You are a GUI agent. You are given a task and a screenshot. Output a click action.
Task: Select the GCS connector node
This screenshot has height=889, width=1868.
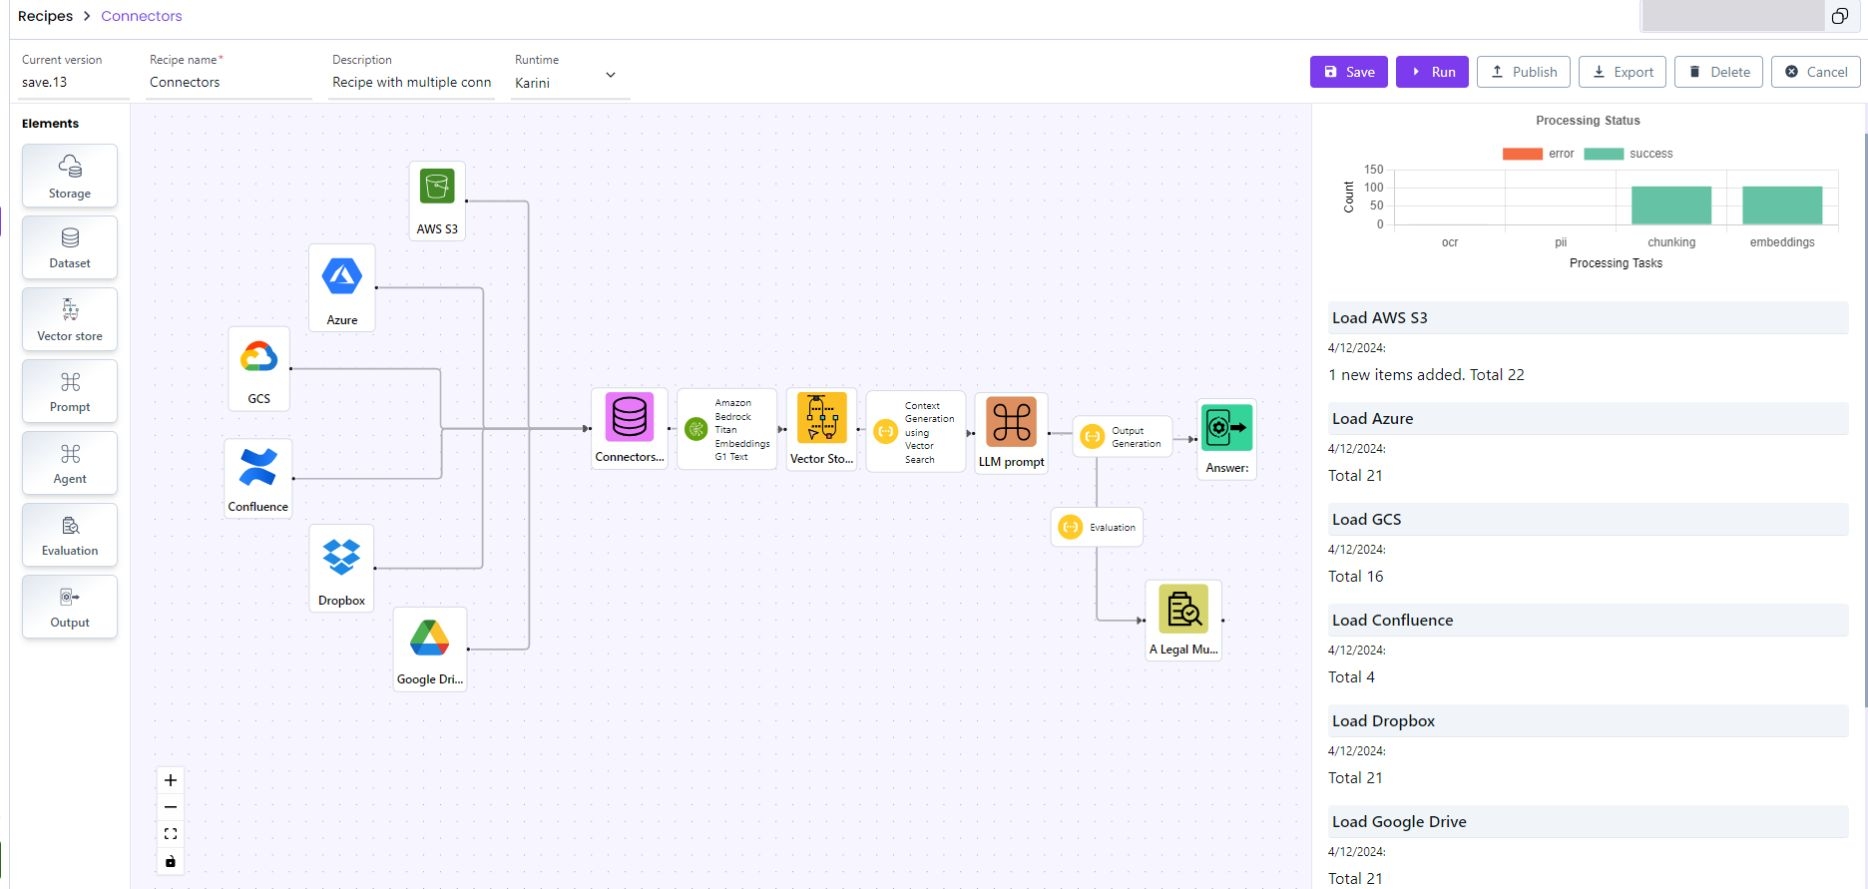pos(259,368)
